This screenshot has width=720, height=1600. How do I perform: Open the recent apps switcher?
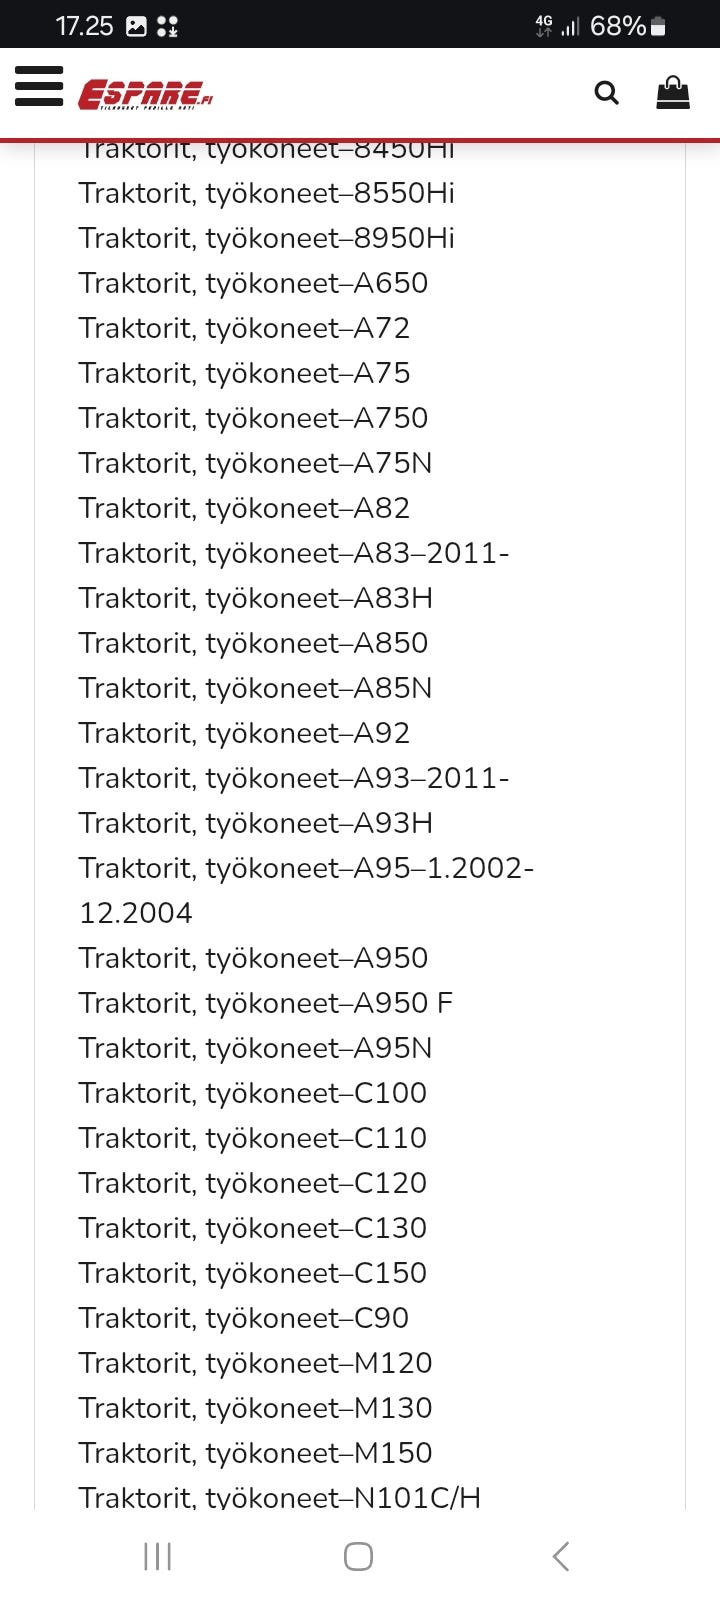pos(158,1556)
